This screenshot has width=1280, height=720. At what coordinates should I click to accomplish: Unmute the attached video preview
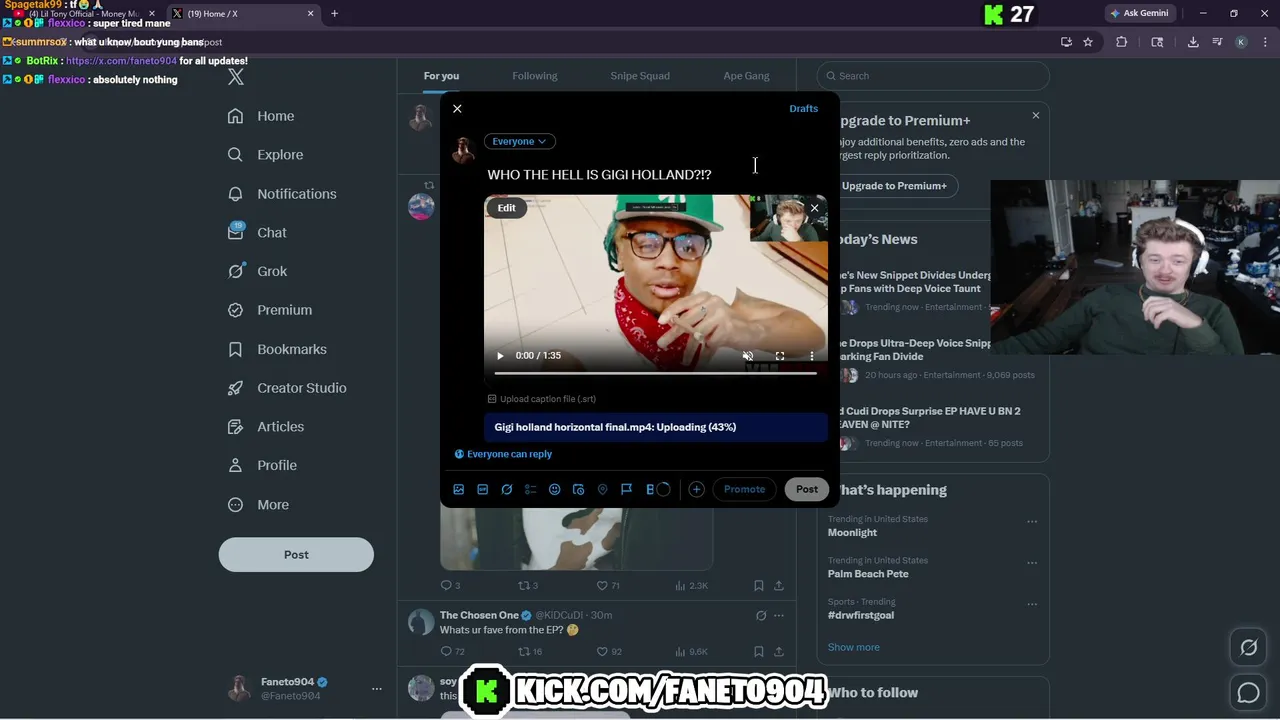click(747, 356)
